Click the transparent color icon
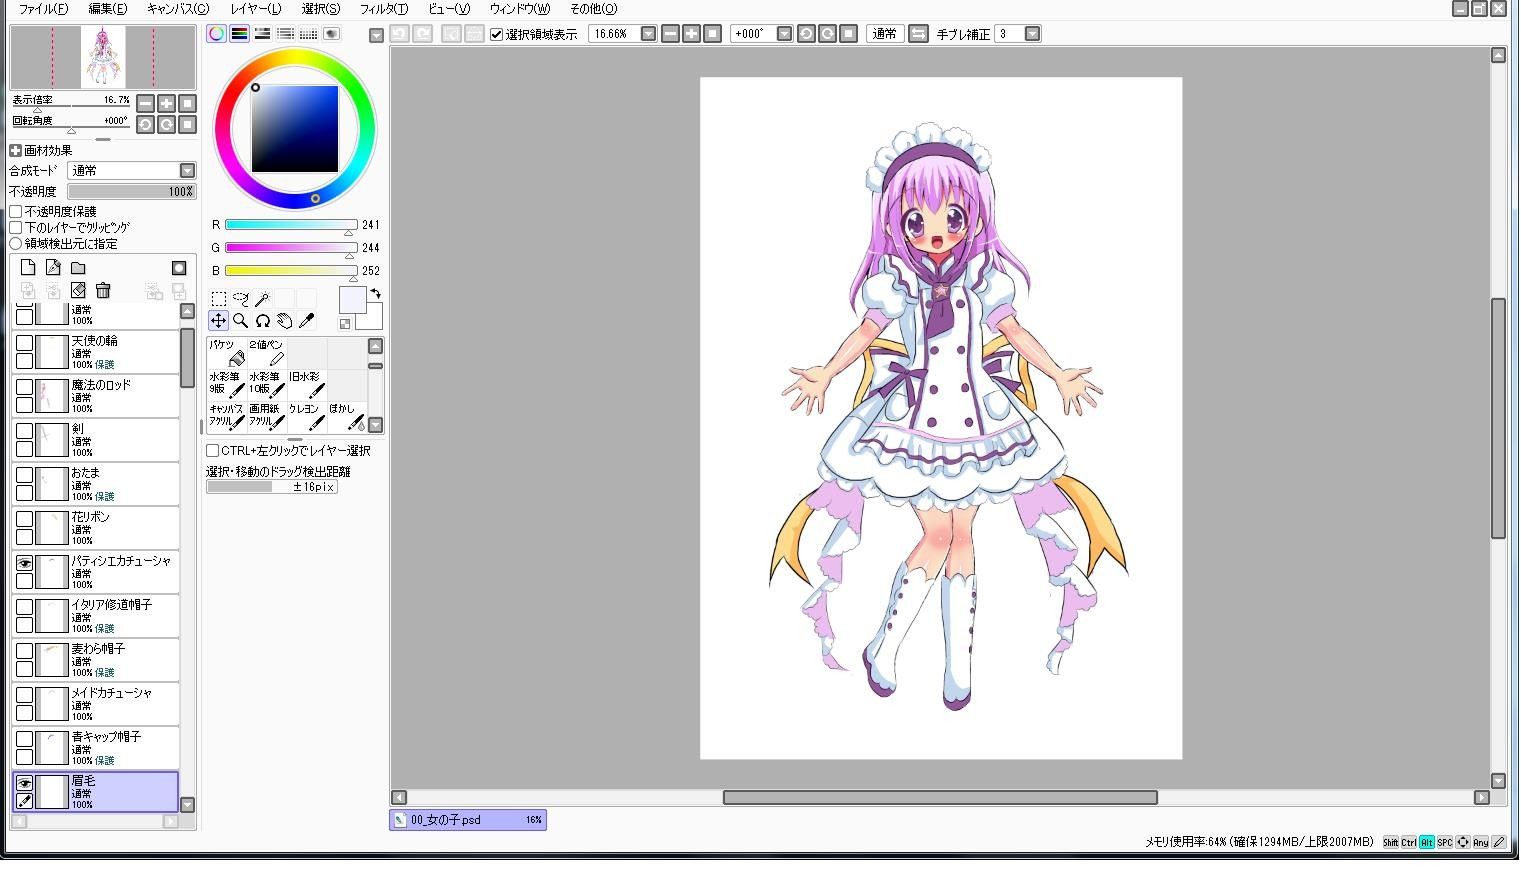 pos(345,324)
